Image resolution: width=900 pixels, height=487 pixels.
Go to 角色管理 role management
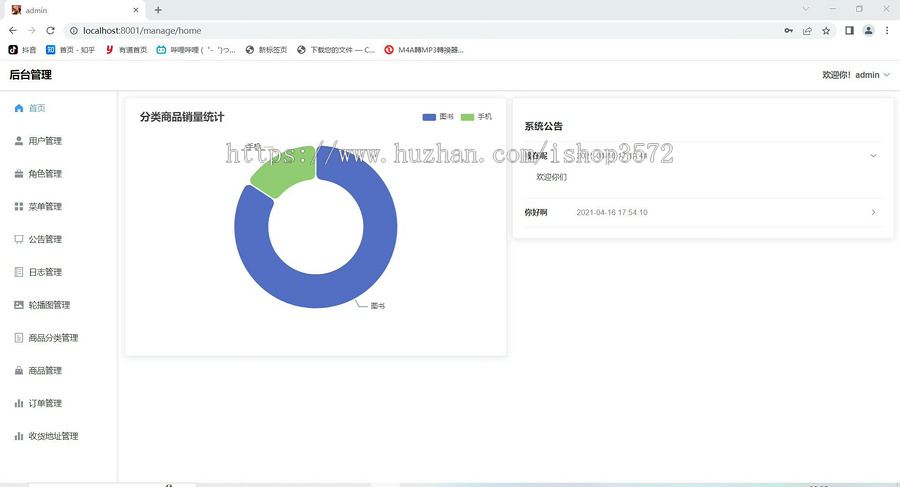[x=38, y=173]
